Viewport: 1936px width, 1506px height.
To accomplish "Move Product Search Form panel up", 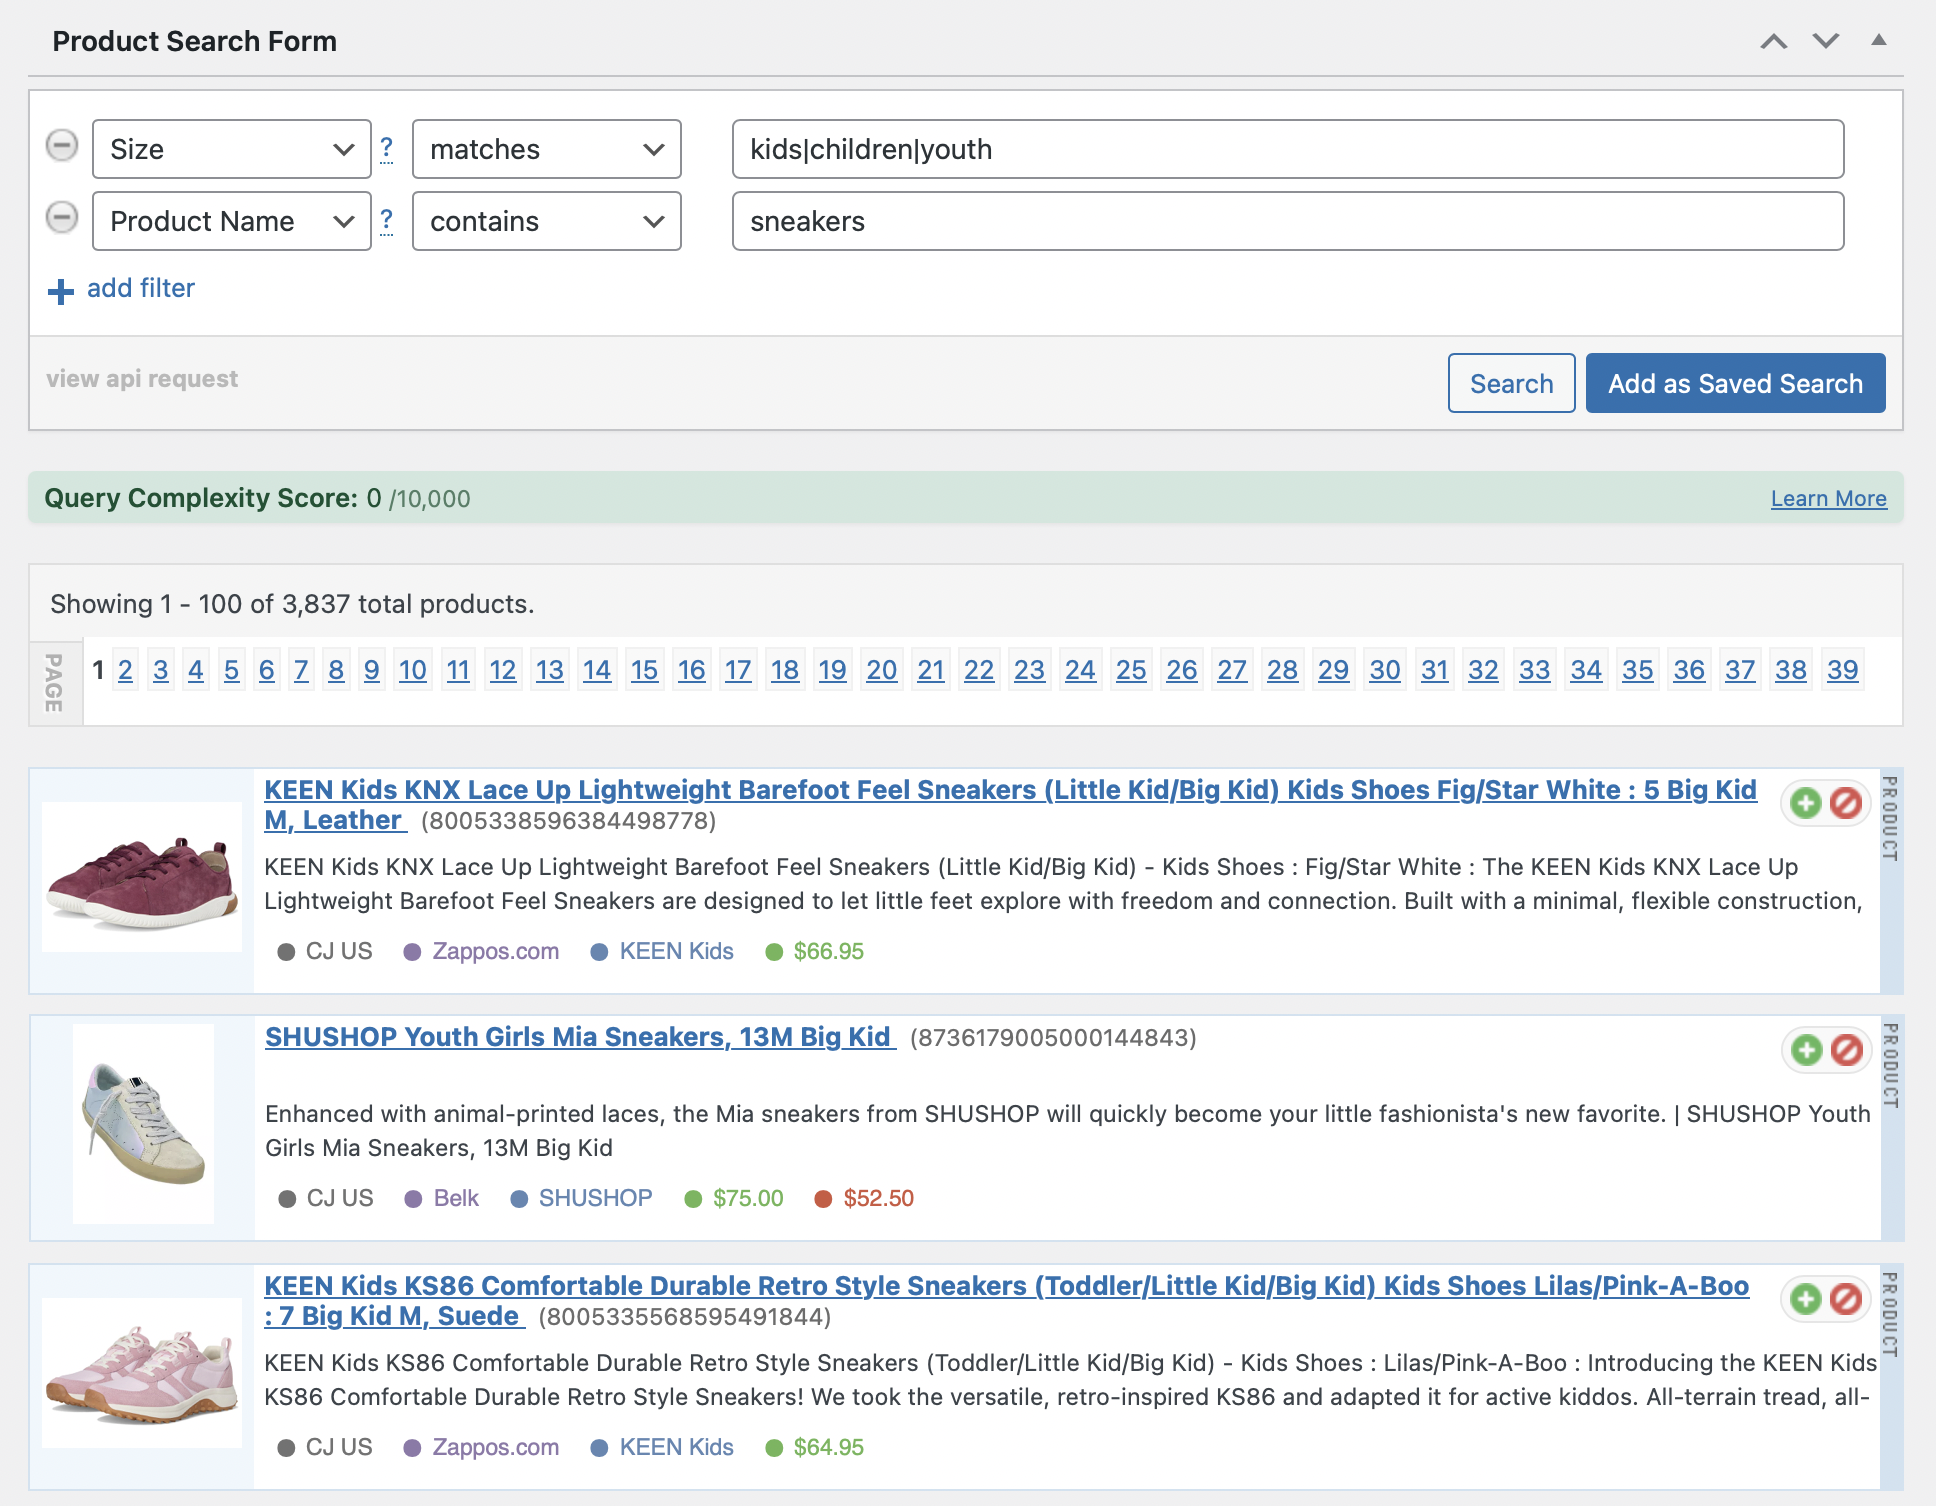I will [x=1774, y=41].
